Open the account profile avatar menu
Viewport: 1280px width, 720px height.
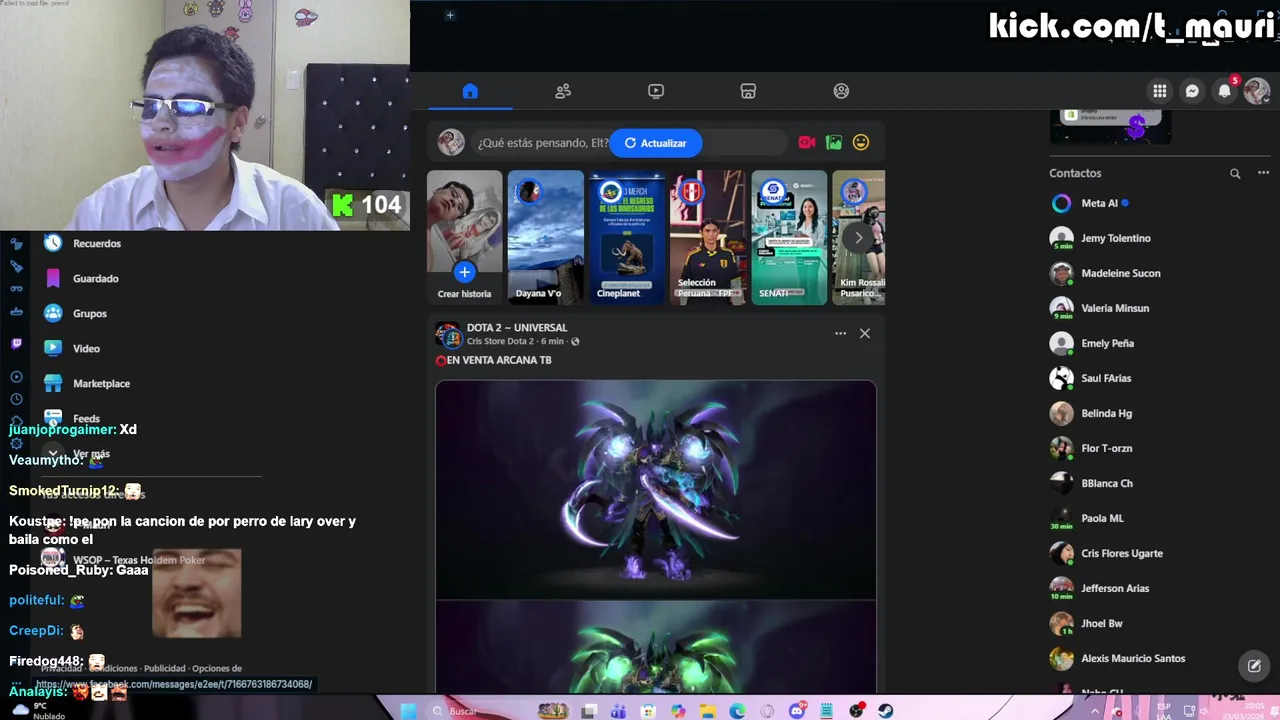(x=1257, y=91)
